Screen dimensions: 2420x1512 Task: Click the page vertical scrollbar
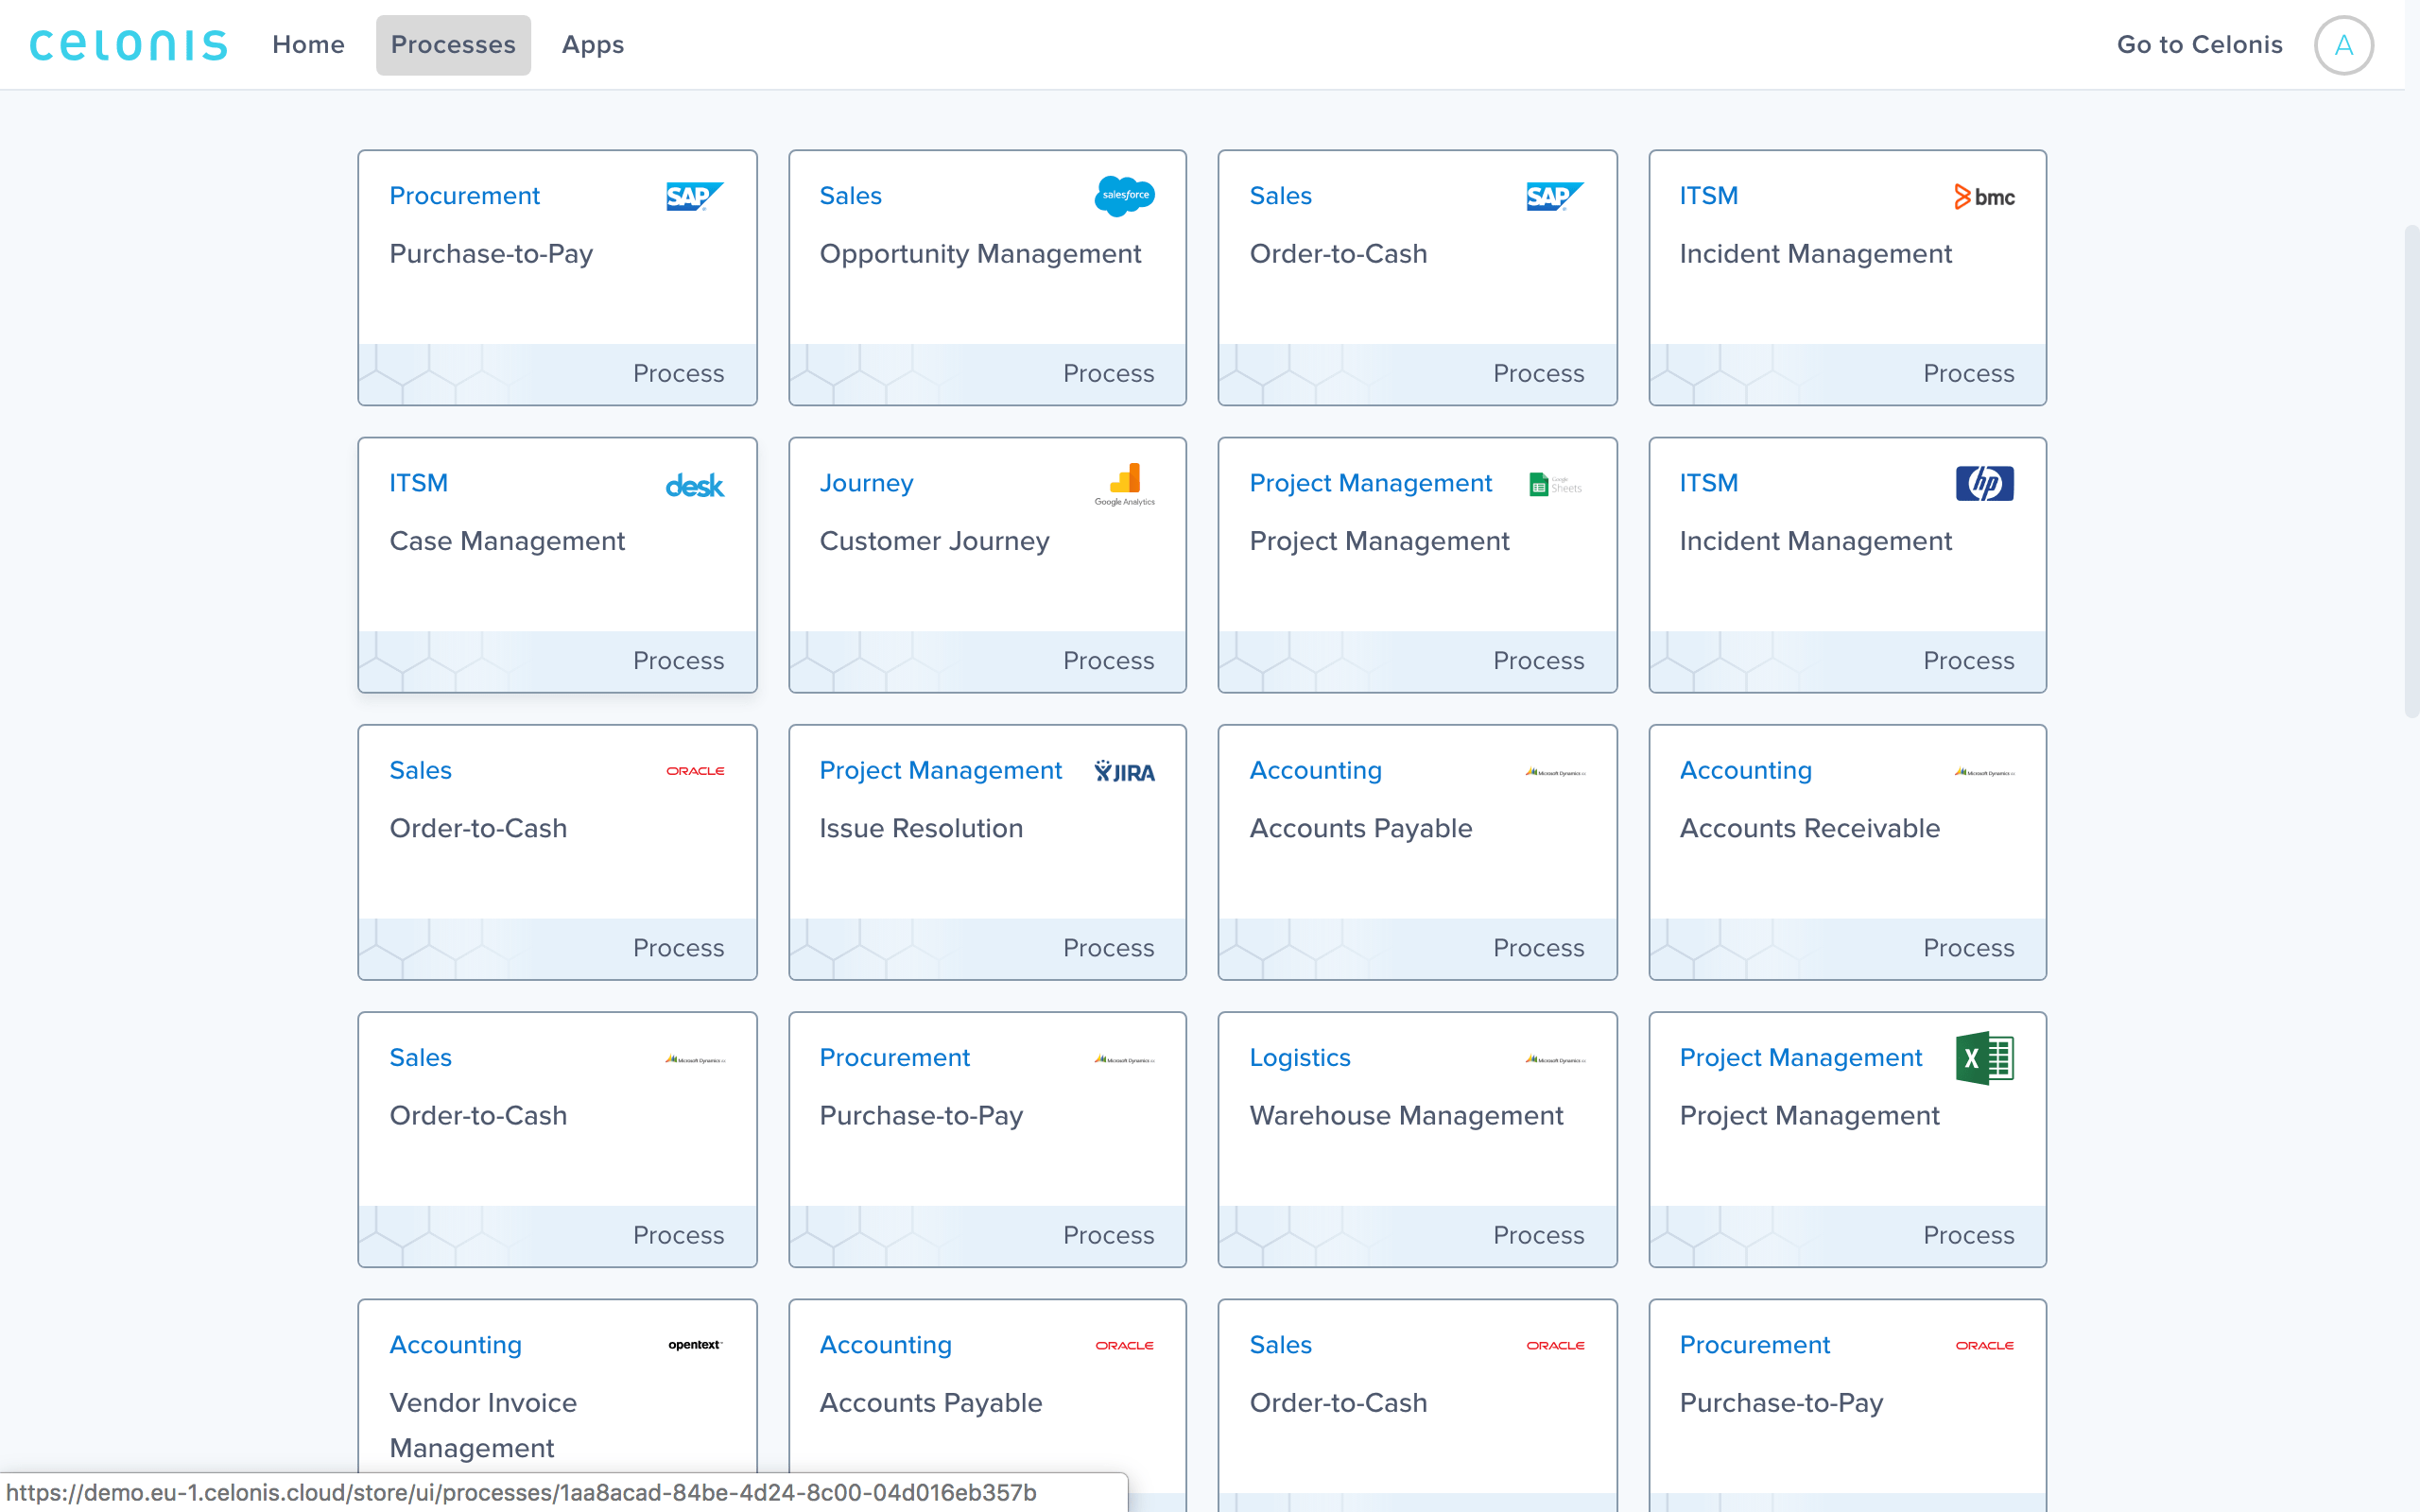2411,470
